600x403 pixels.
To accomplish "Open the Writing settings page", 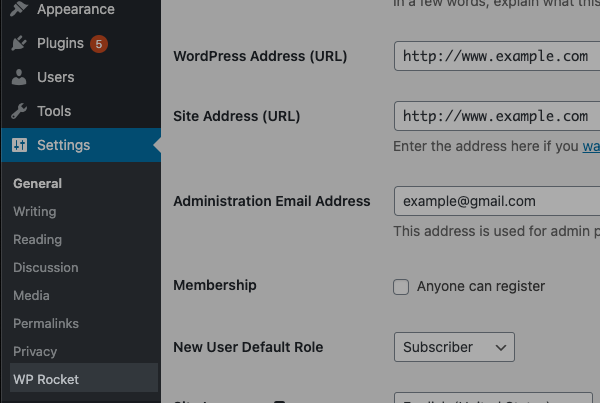I will [x=35, y=212].
